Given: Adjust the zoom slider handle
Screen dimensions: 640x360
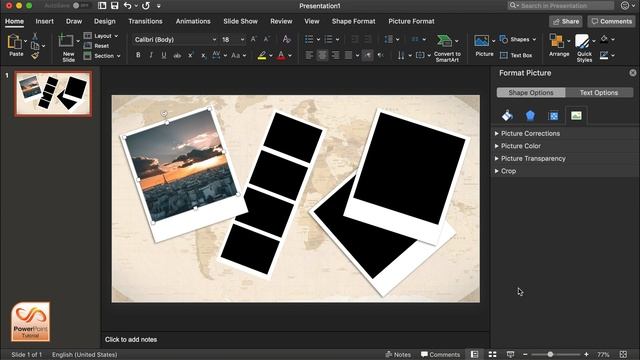Looking at the screenshot, I should tap(550, 354).
